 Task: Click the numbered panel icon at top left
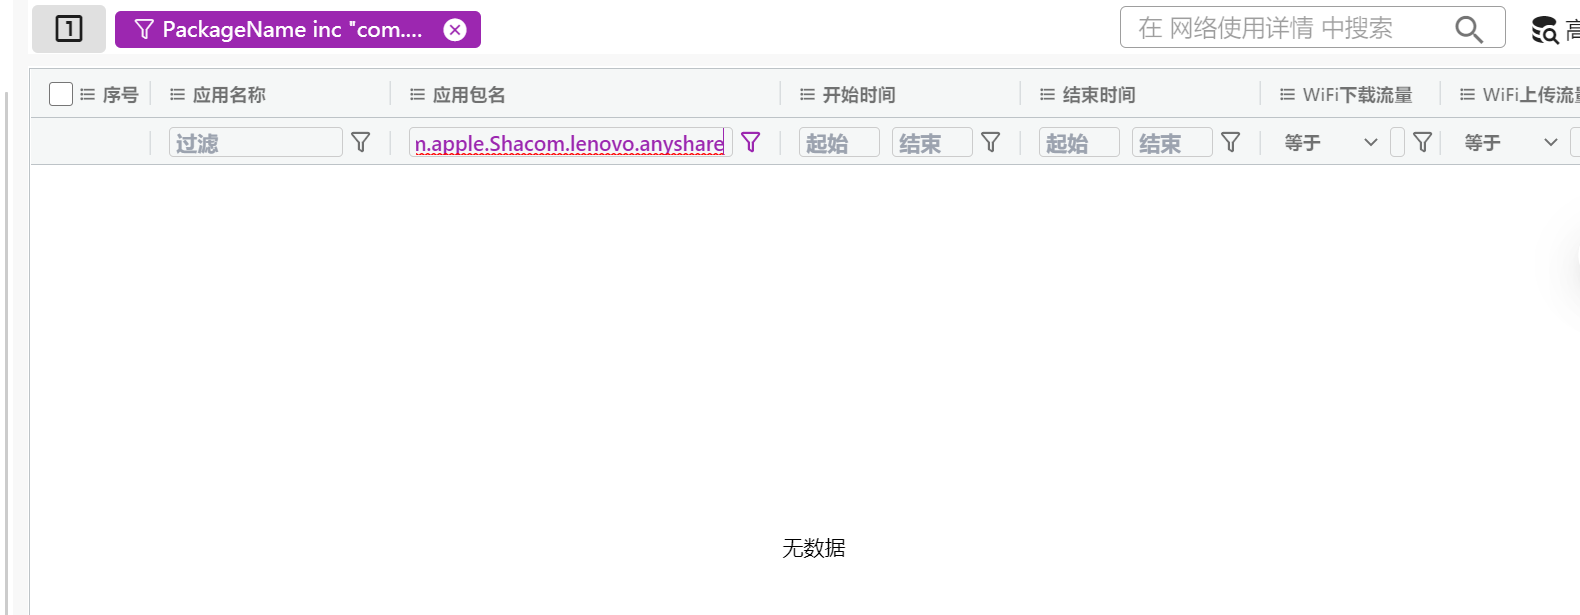69,29
